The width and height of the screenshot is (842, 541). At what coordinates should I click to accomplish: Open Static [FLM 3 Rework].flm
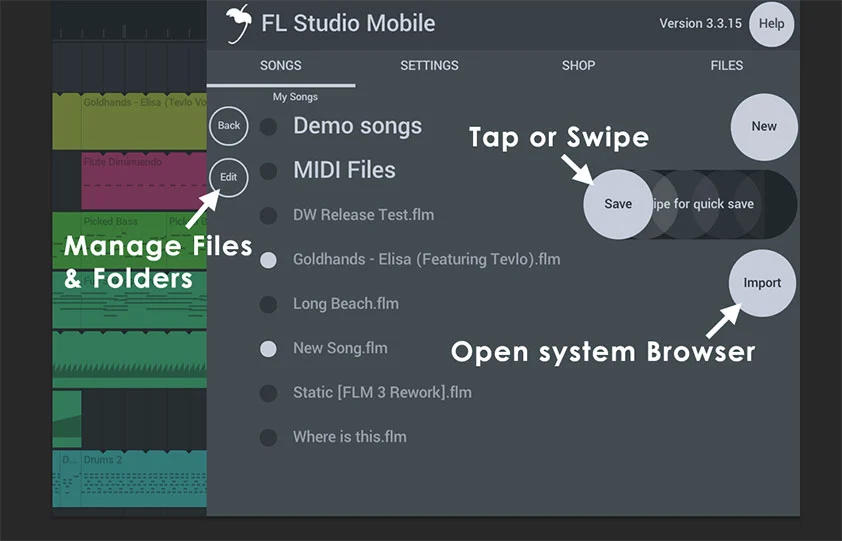(382, 392)
